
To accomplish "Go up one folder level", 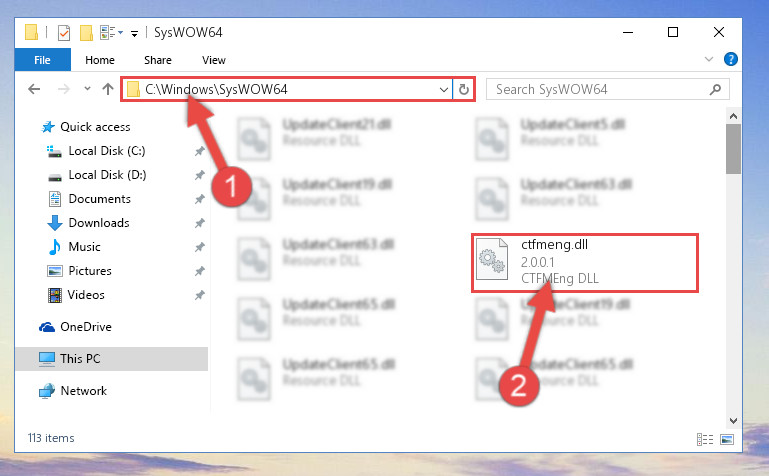I will click(x=107, y=89).
